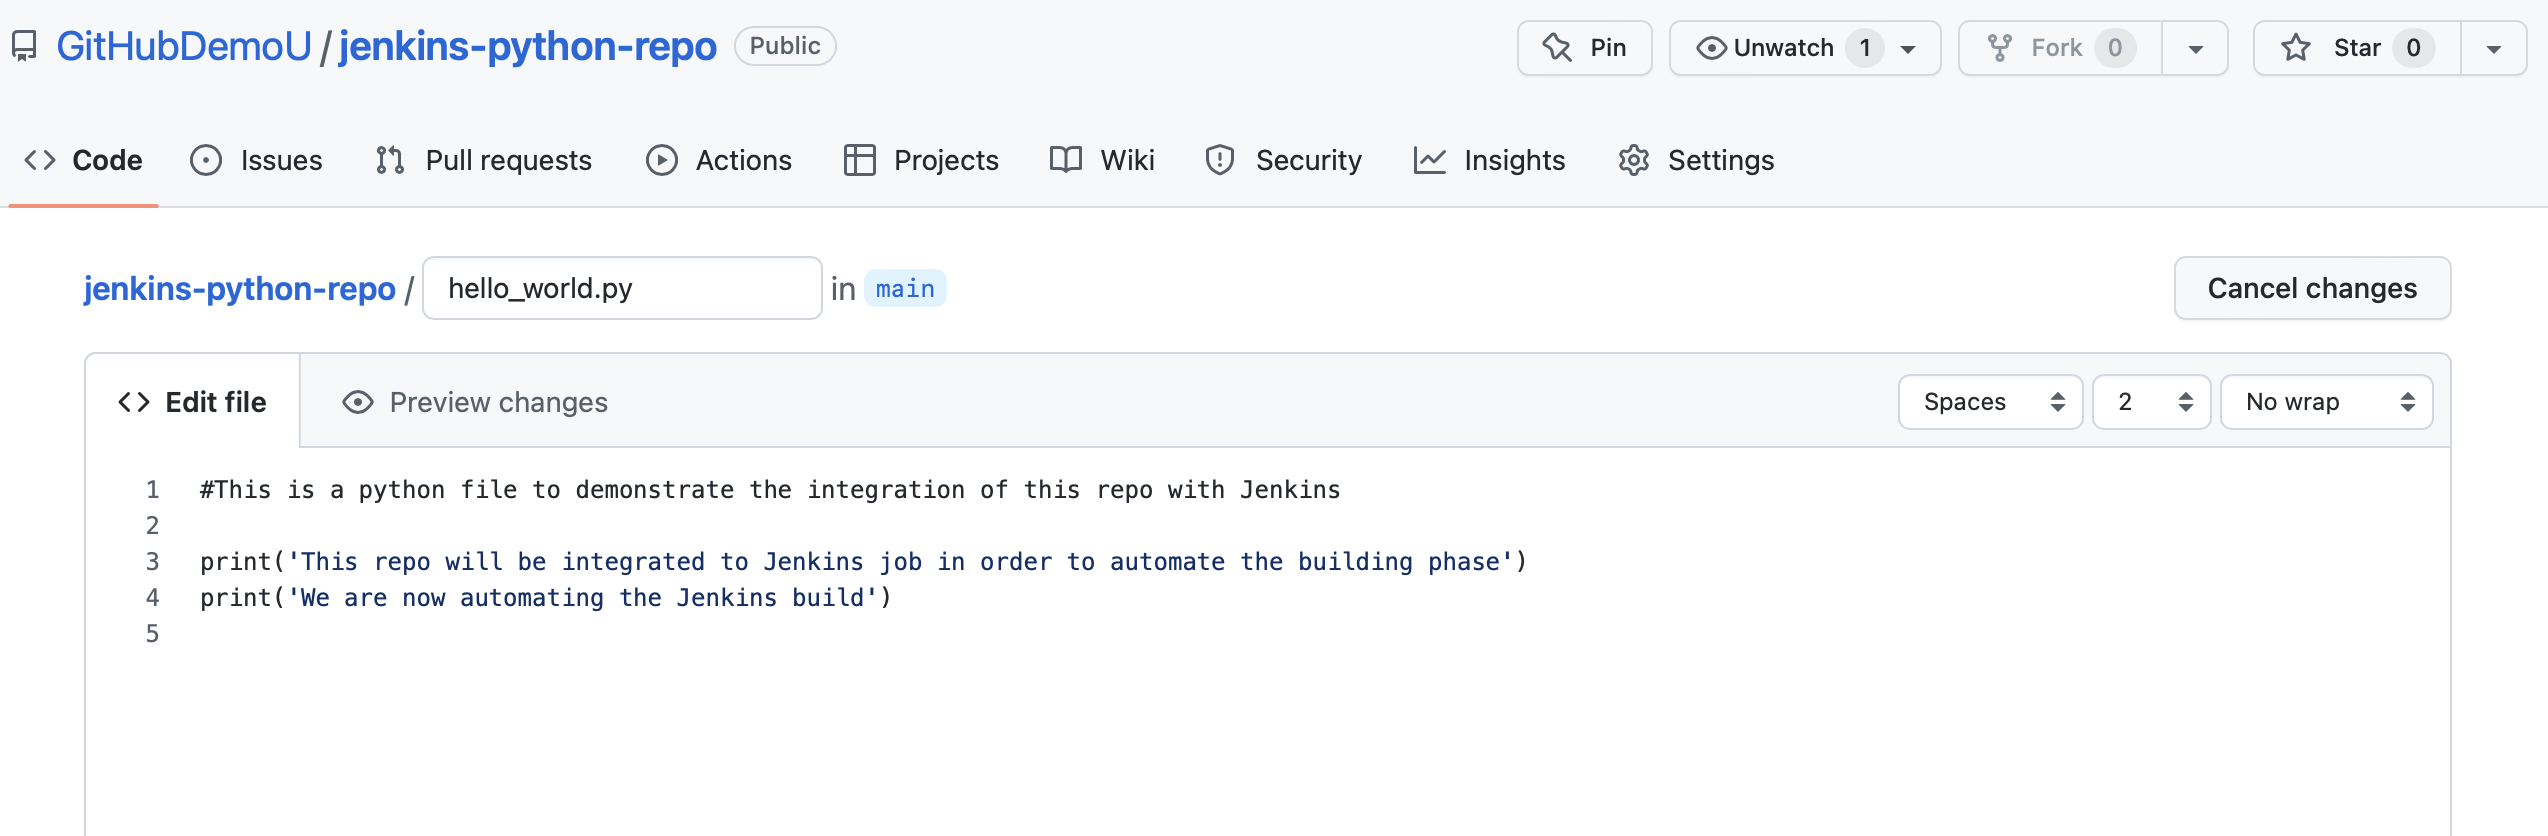Click line number 3 in gutter
This screenshot has width=2548, height=836.
point(152,562)
